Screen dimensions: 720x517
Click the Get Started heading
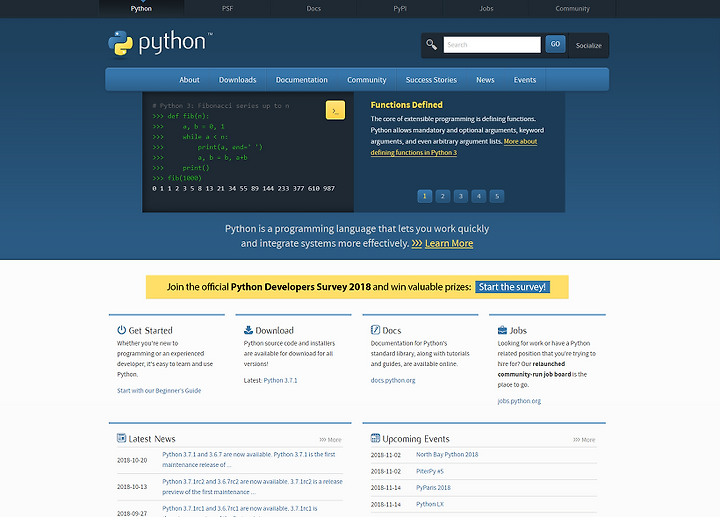click(150, 330)
